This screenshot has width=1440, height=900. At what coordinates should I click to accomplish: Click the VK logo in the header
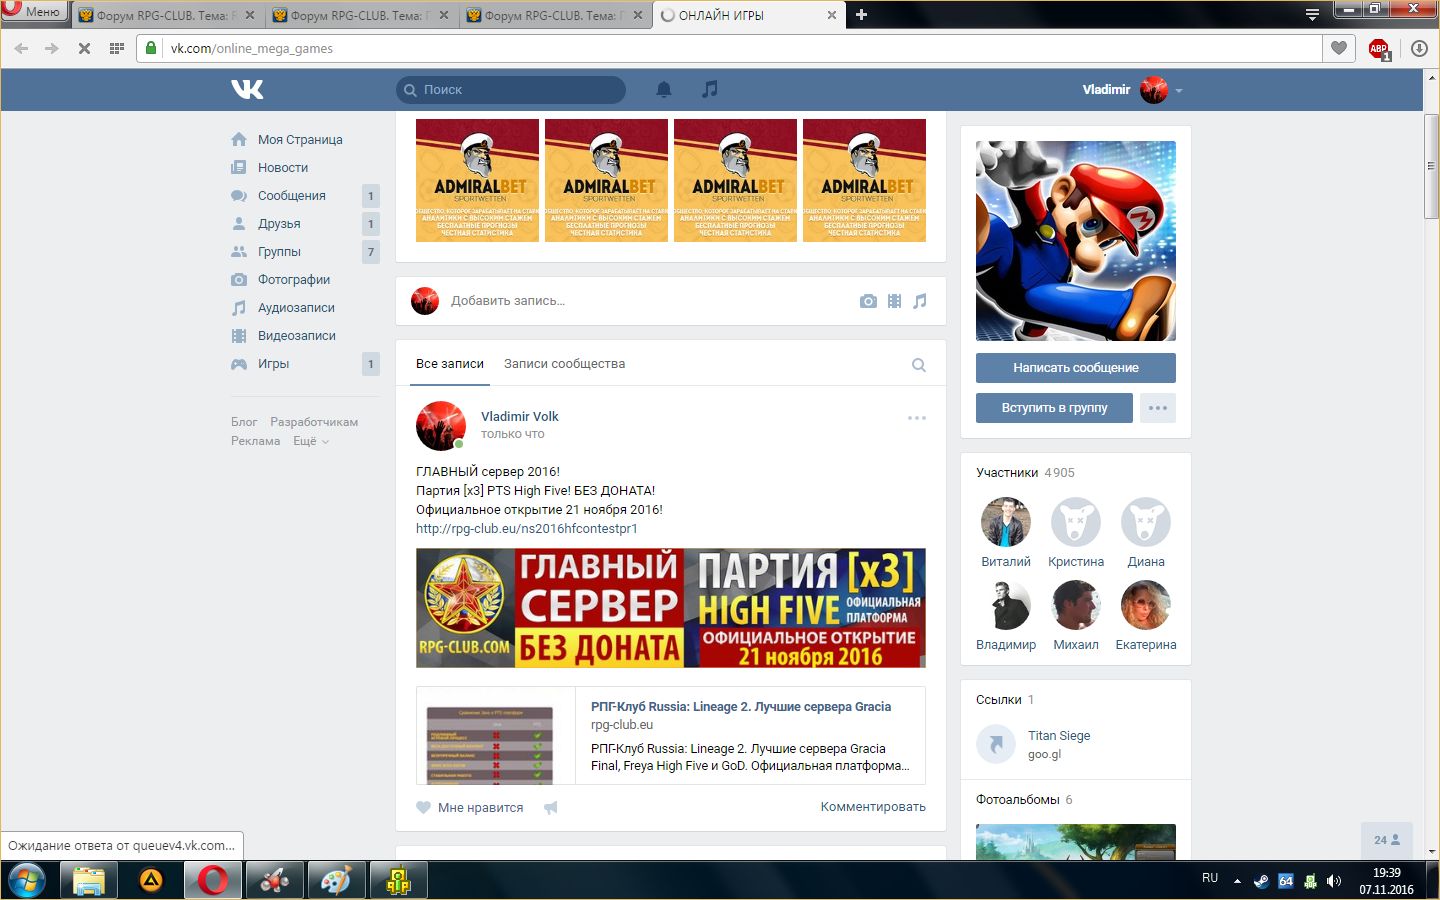(247, 89)
